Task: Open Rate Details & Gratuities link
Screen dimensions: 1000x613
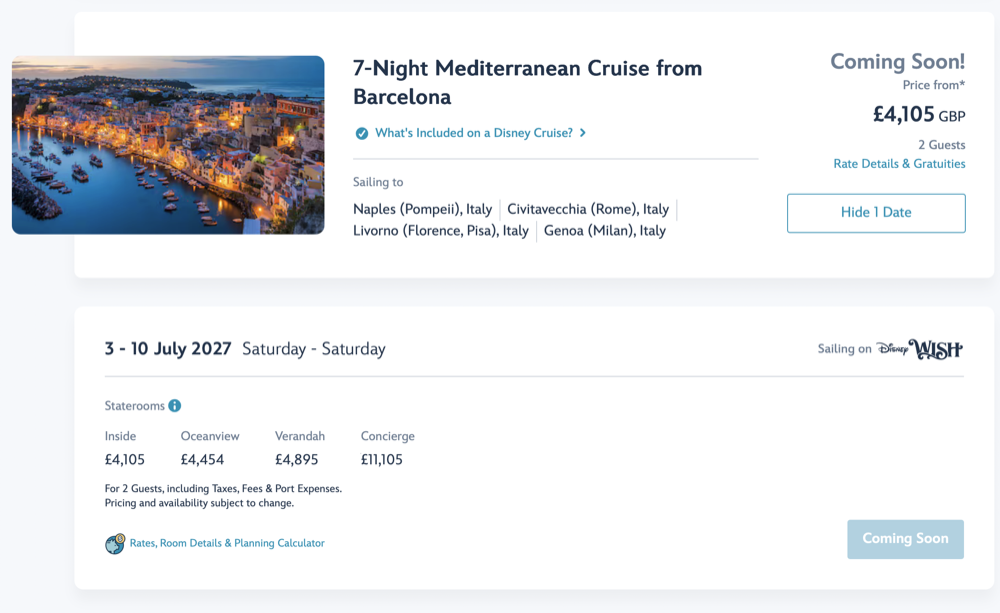Action: coord(899,164)
